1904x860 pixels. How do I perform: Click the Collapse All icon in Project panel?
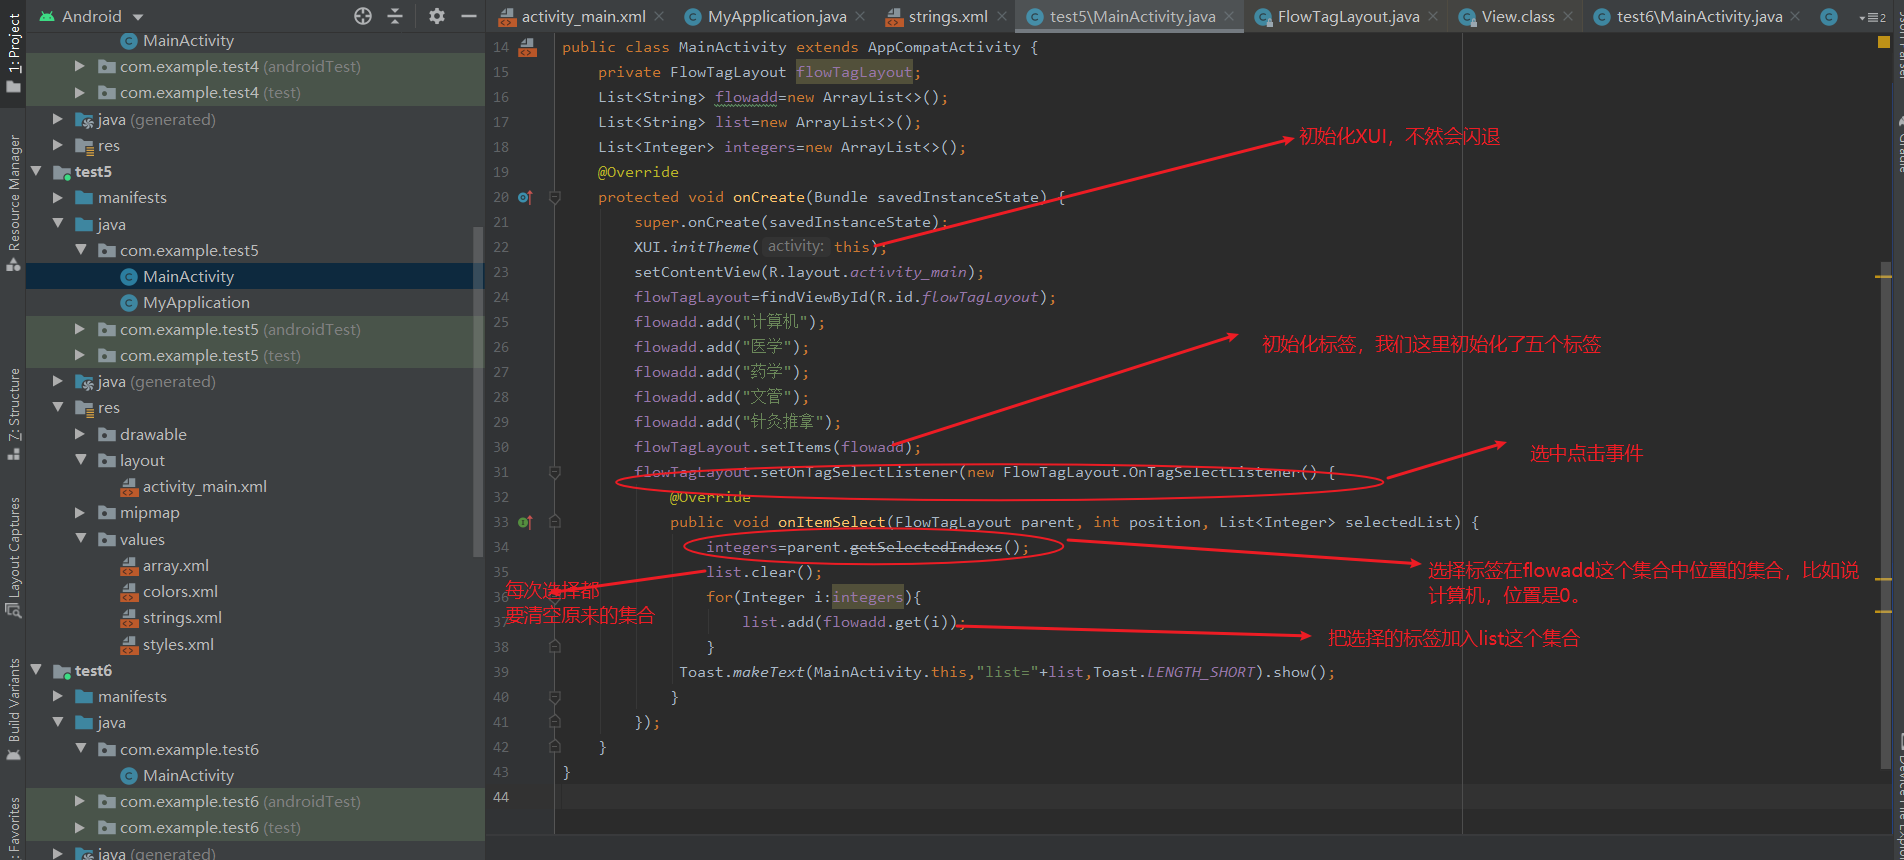(x=395, y=16)
